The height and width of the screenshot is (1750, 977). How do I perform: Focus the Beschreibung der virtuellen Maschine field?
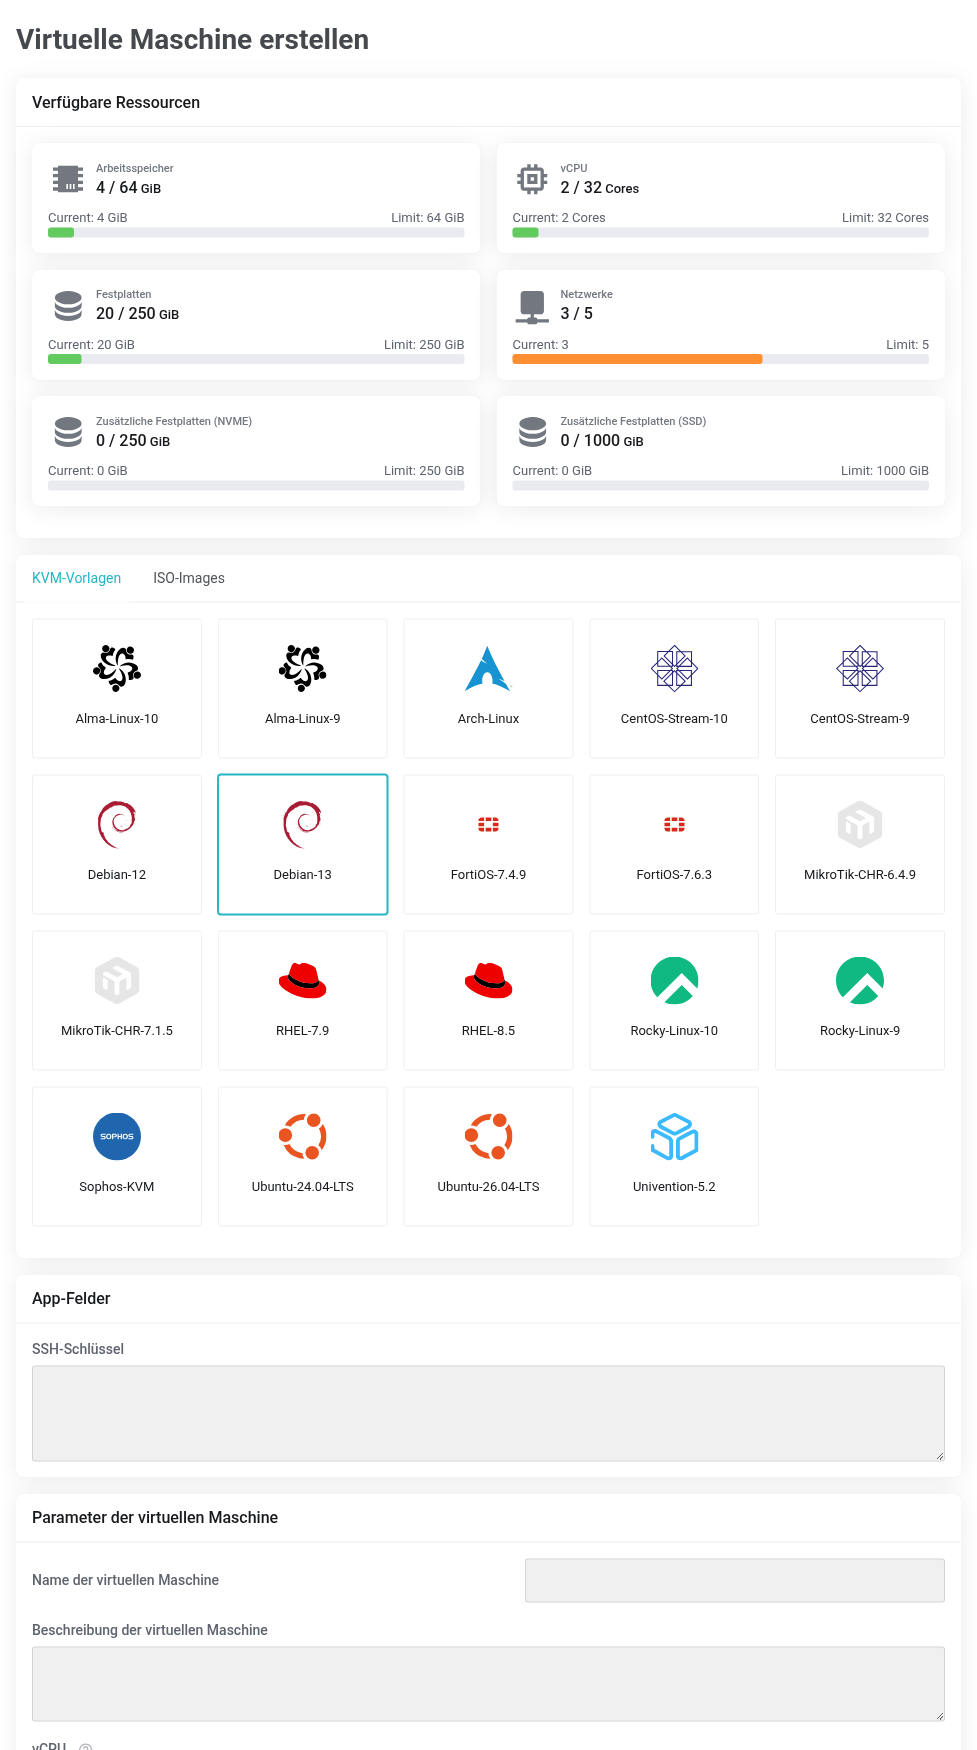pyautogui.click(x=488, y=1684)
